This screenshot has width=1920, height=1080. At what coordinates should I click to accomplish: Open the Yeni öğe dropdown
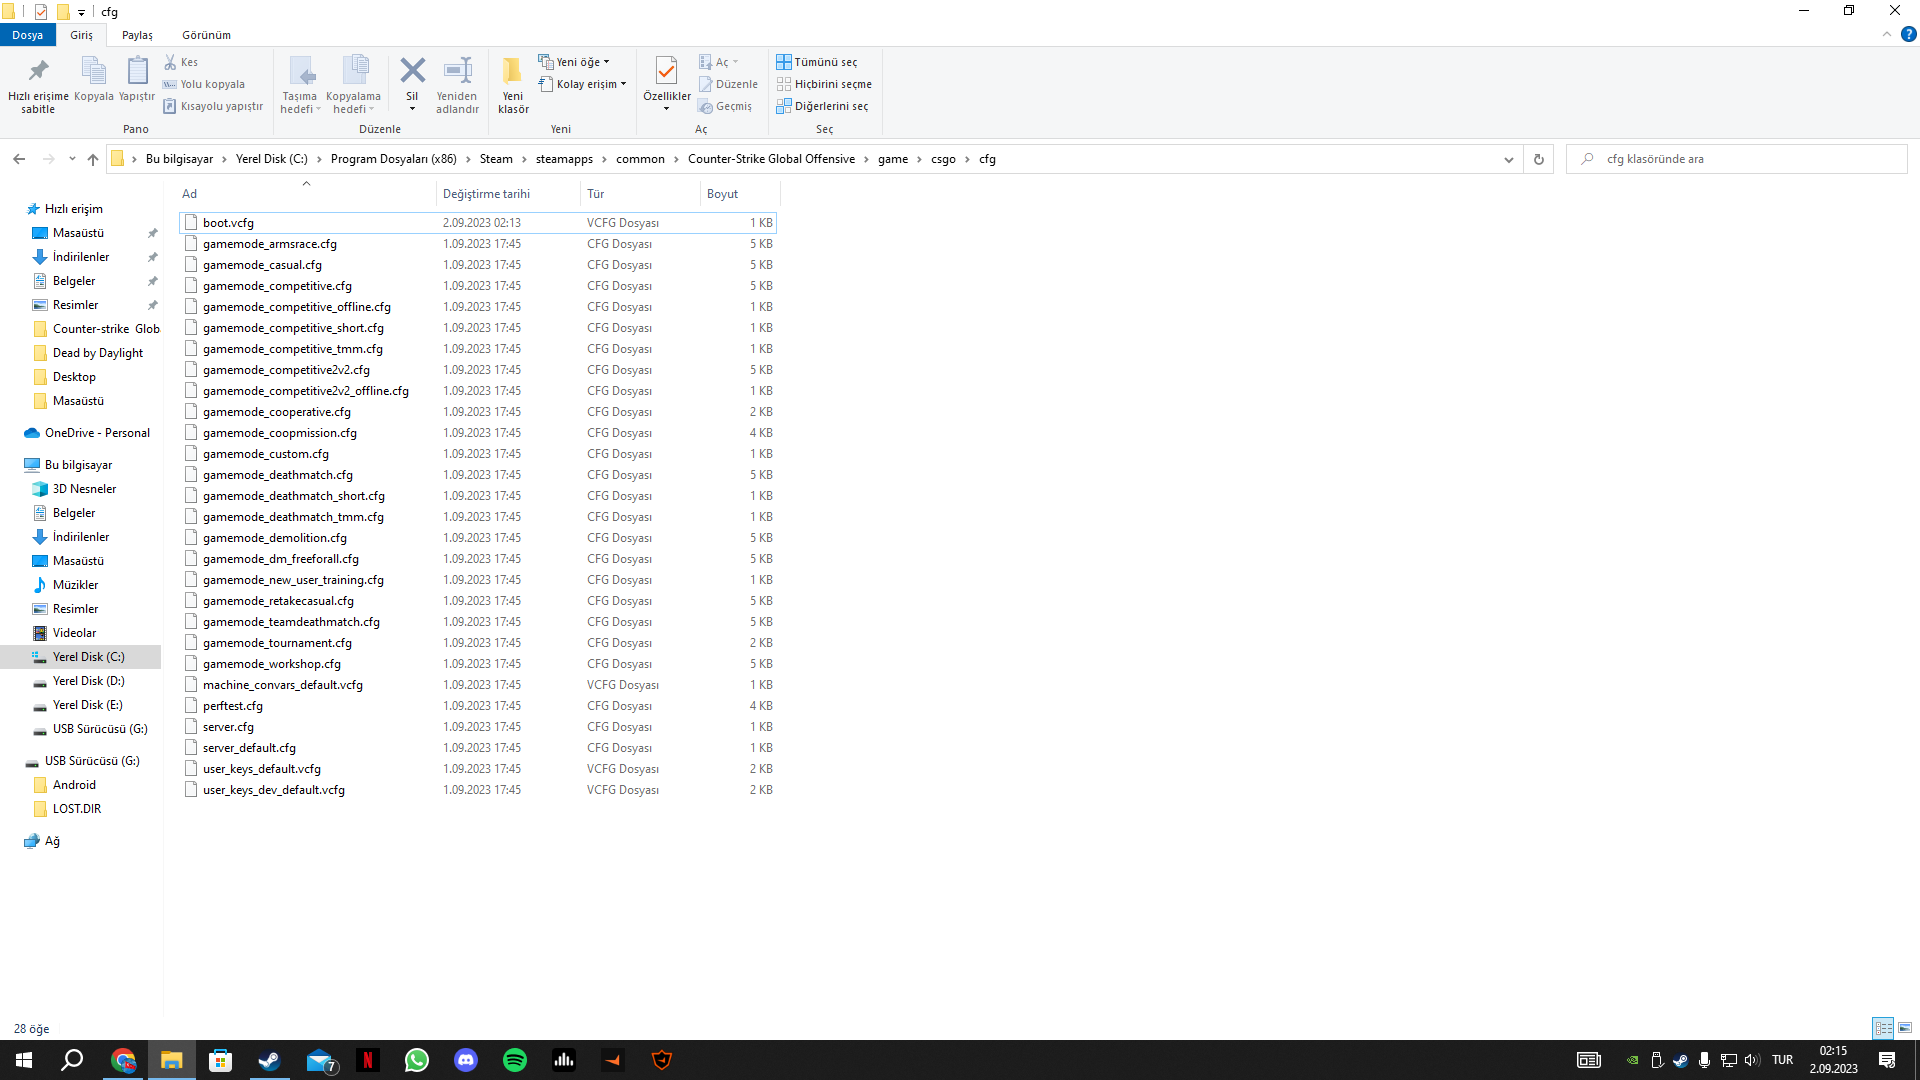(x=575, y=62)
